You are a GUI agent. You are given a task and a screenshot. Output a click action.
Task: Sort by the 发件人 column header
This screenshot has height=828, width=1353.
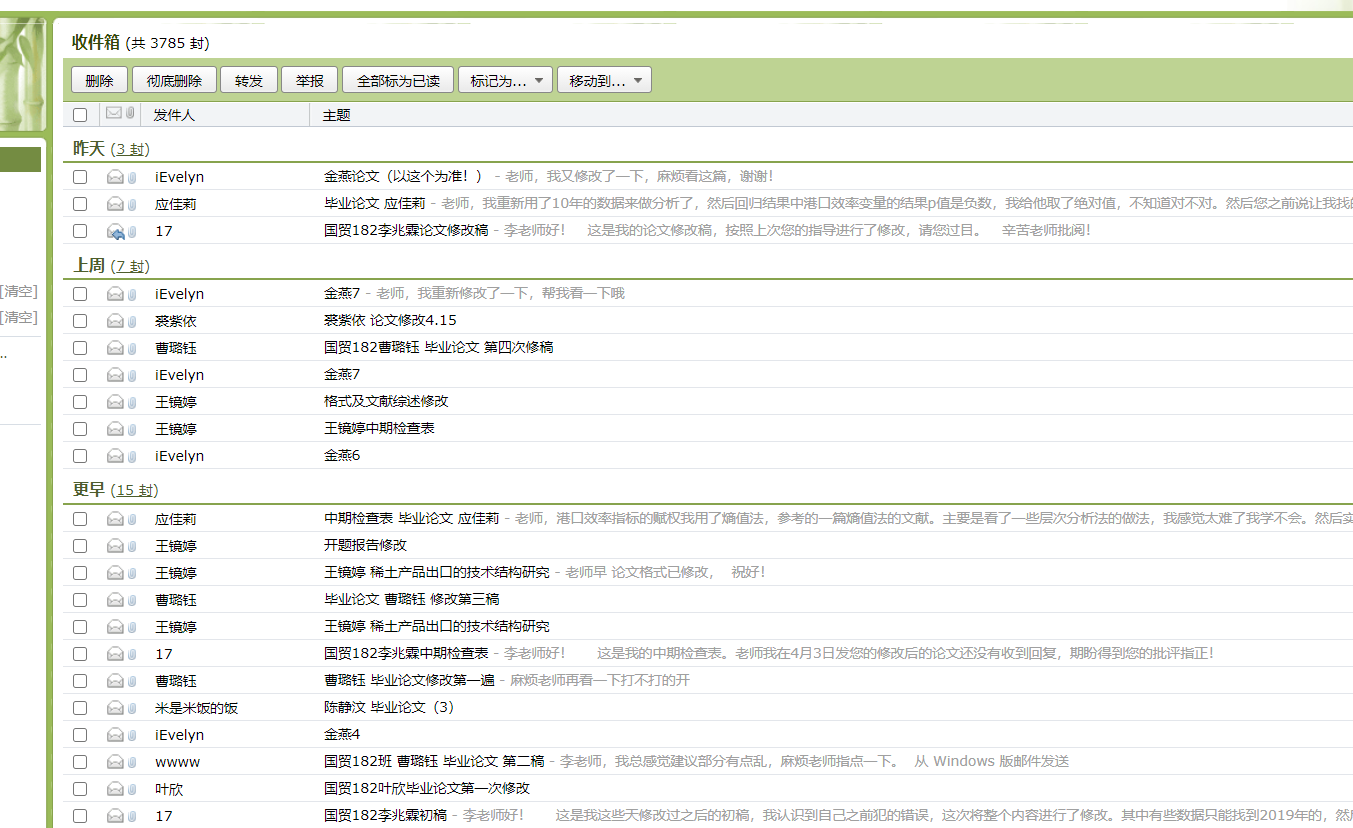pos(174,115)
